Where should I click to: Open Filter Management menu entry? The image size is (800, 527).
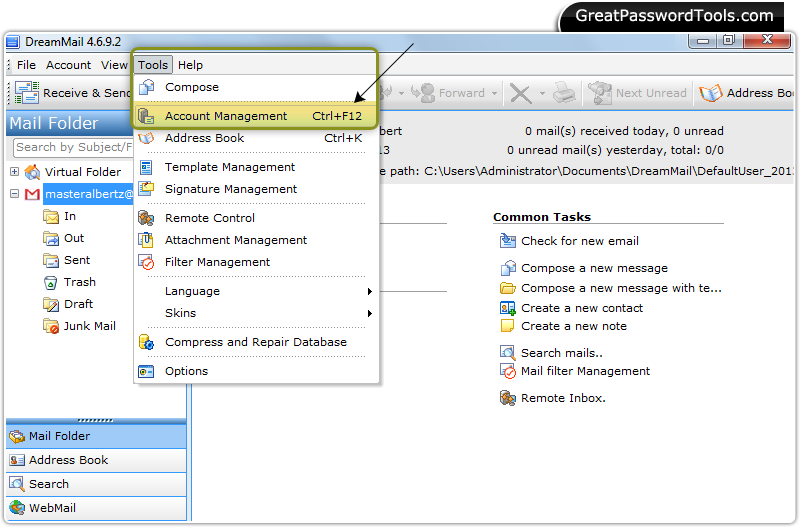point(256,262)
